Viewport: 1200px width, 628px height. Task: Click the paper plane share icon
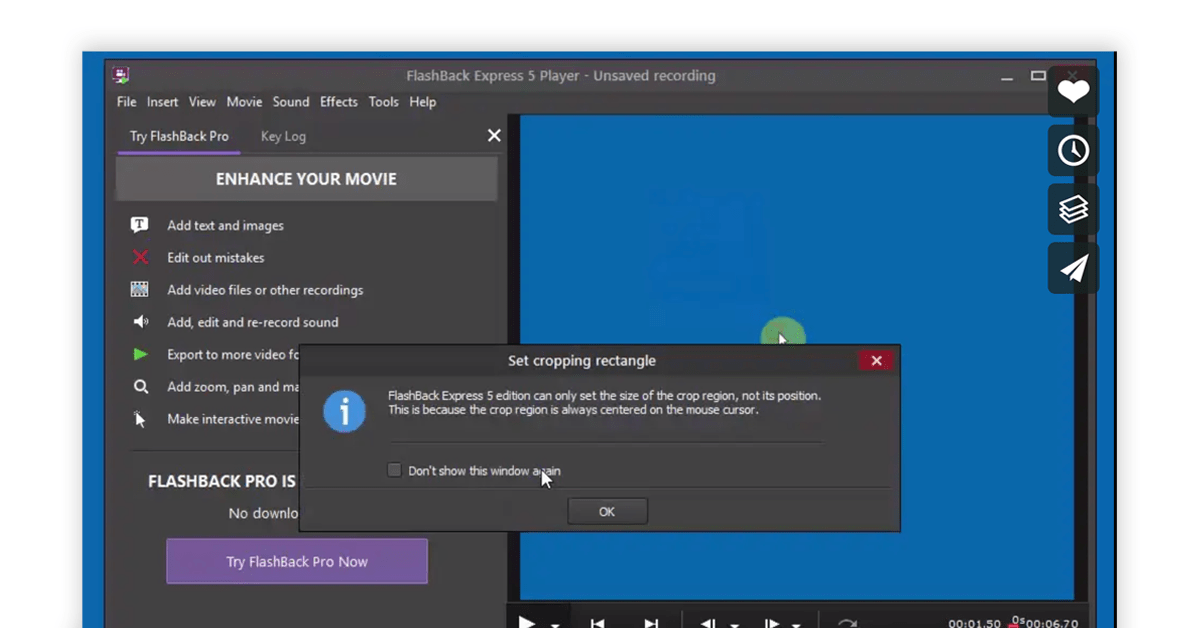(1073, 268)
